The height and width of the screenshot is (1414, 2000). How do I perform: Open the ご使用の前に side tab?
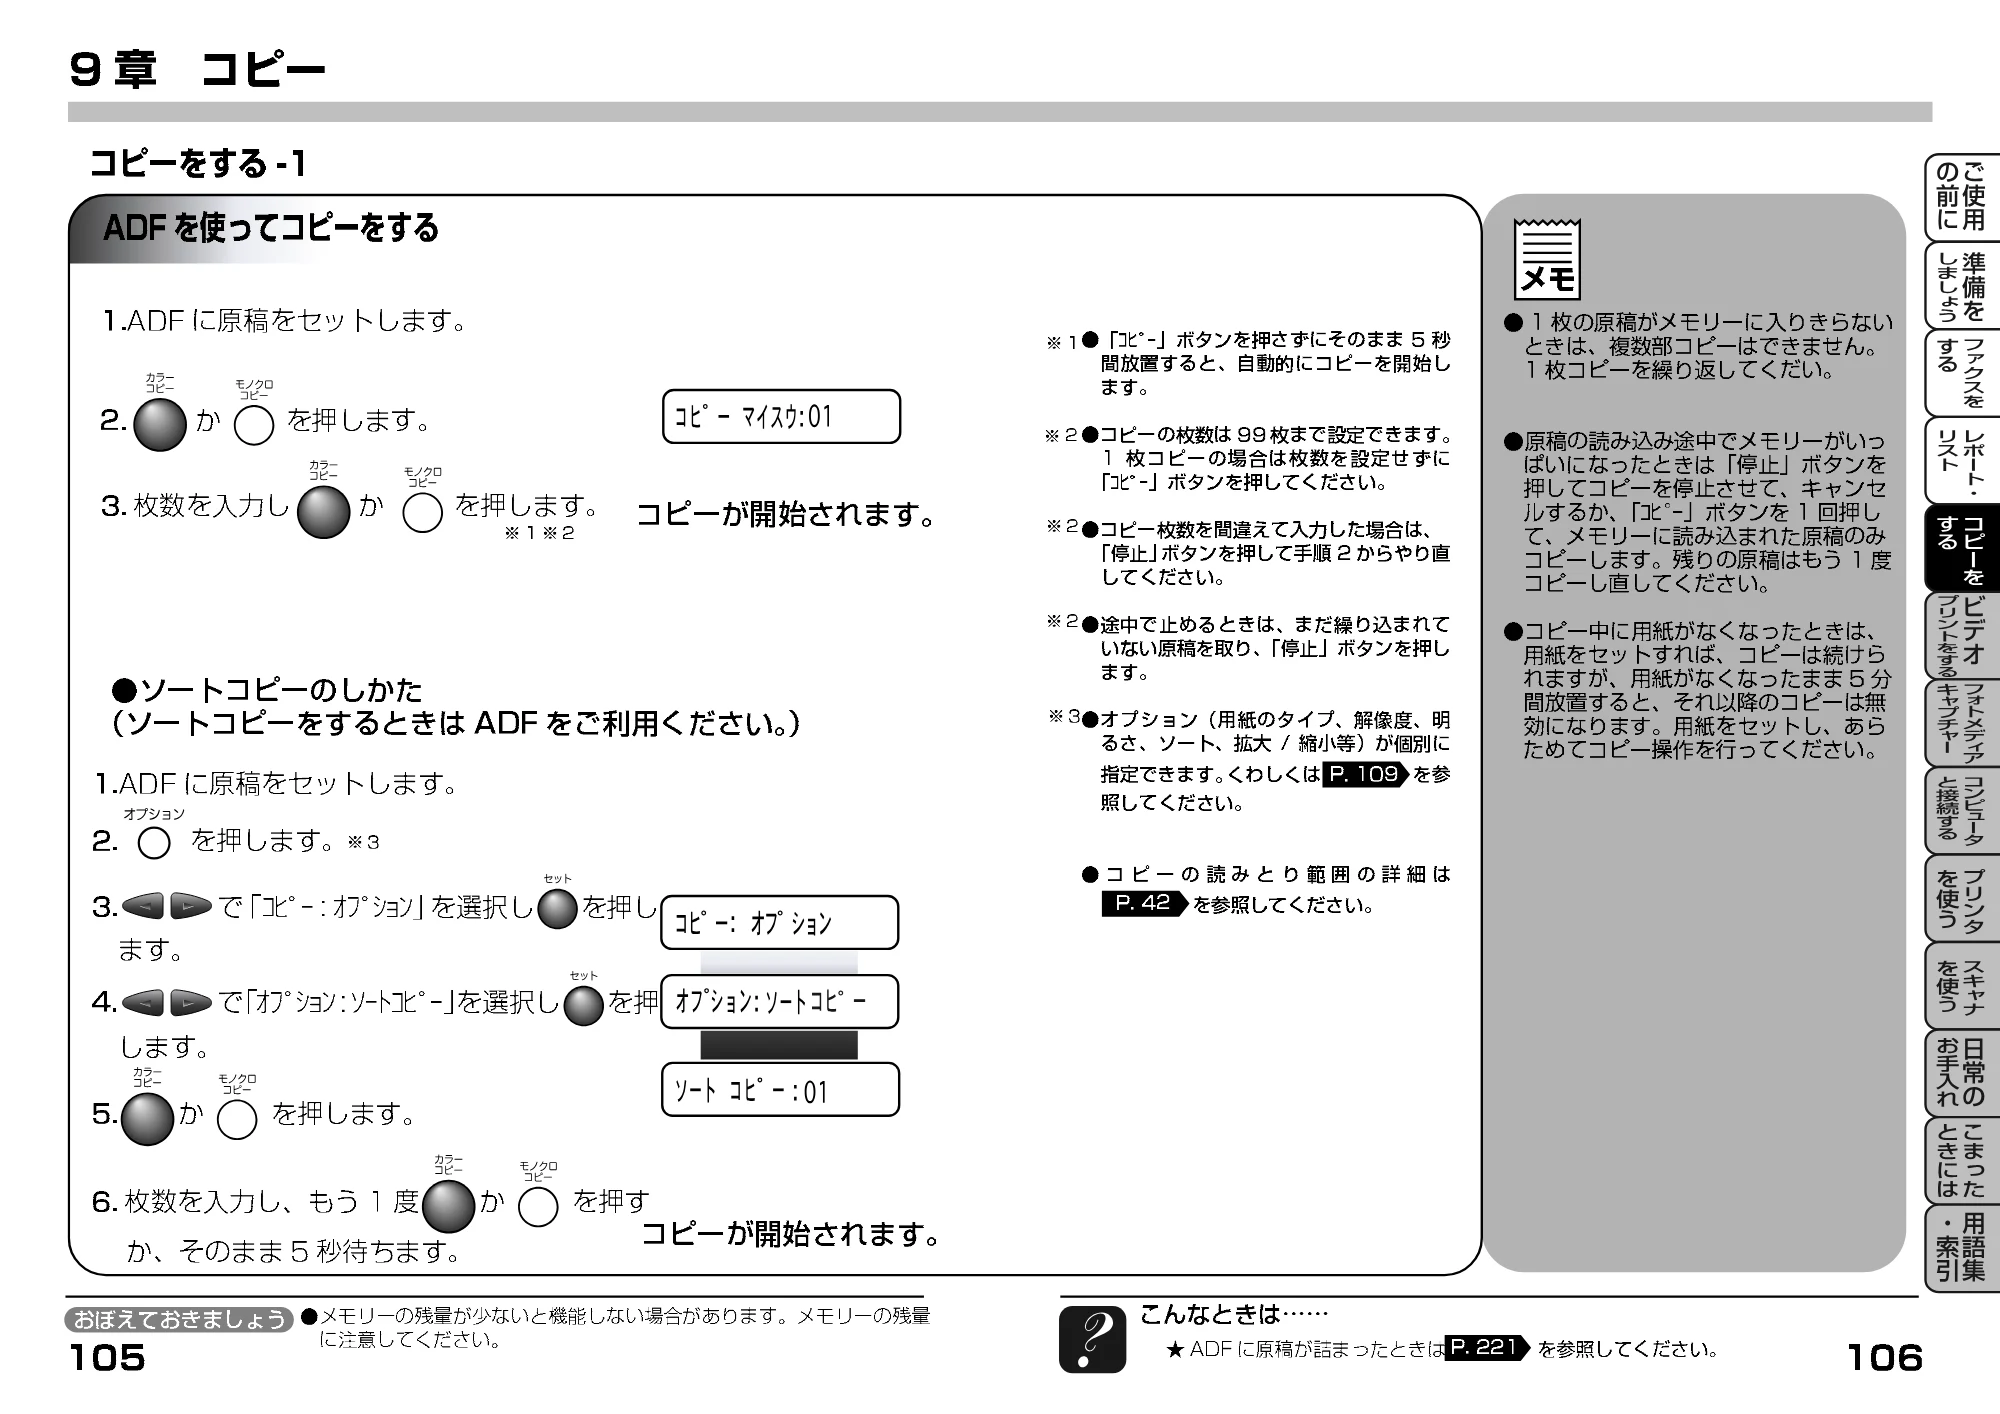tap(1961, 196)
